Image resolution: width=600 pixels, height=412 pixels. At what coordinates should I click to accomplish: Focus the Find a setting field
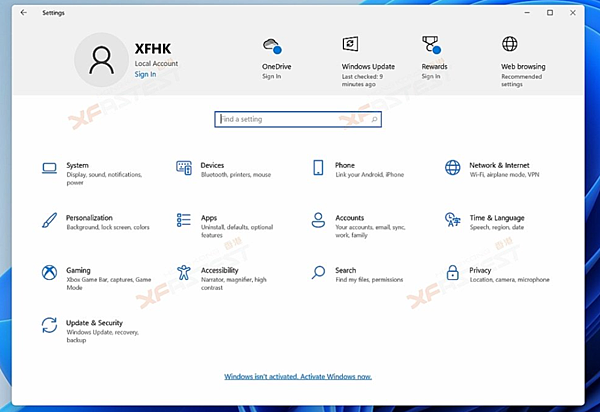(x=298, y=119)
